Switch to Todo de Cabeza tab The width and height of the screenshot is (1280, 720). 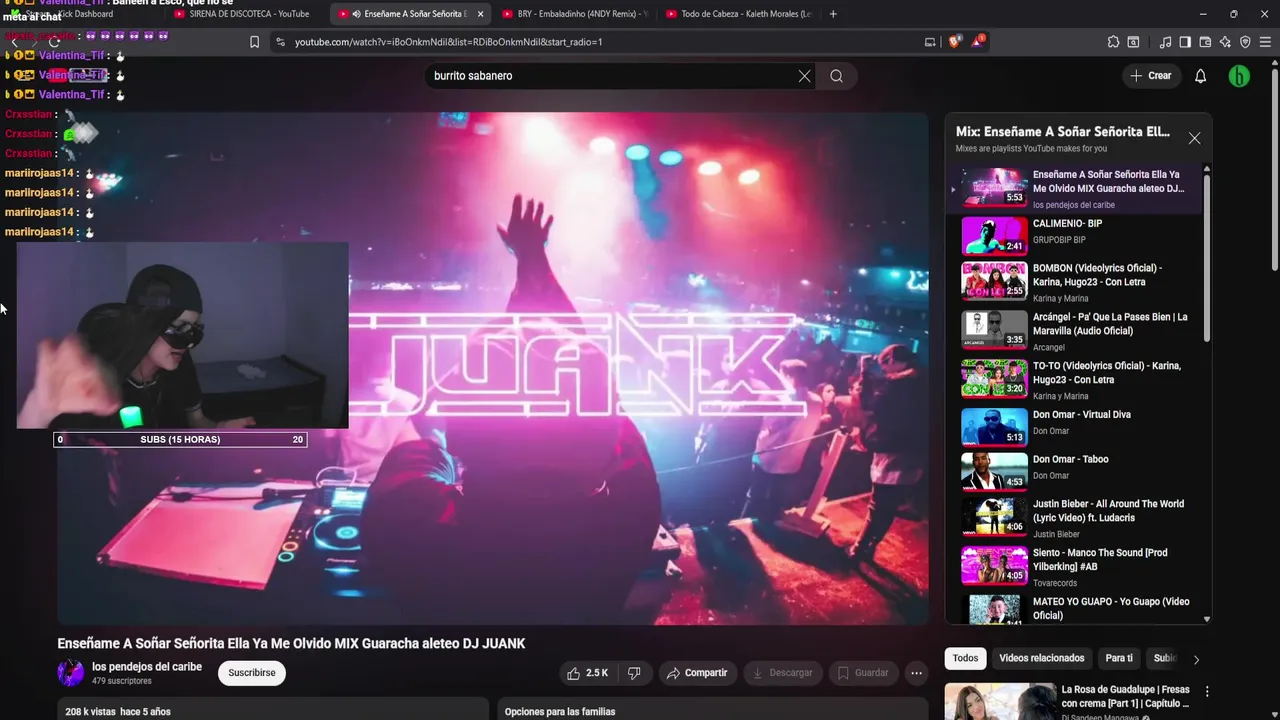click(738, 14)
